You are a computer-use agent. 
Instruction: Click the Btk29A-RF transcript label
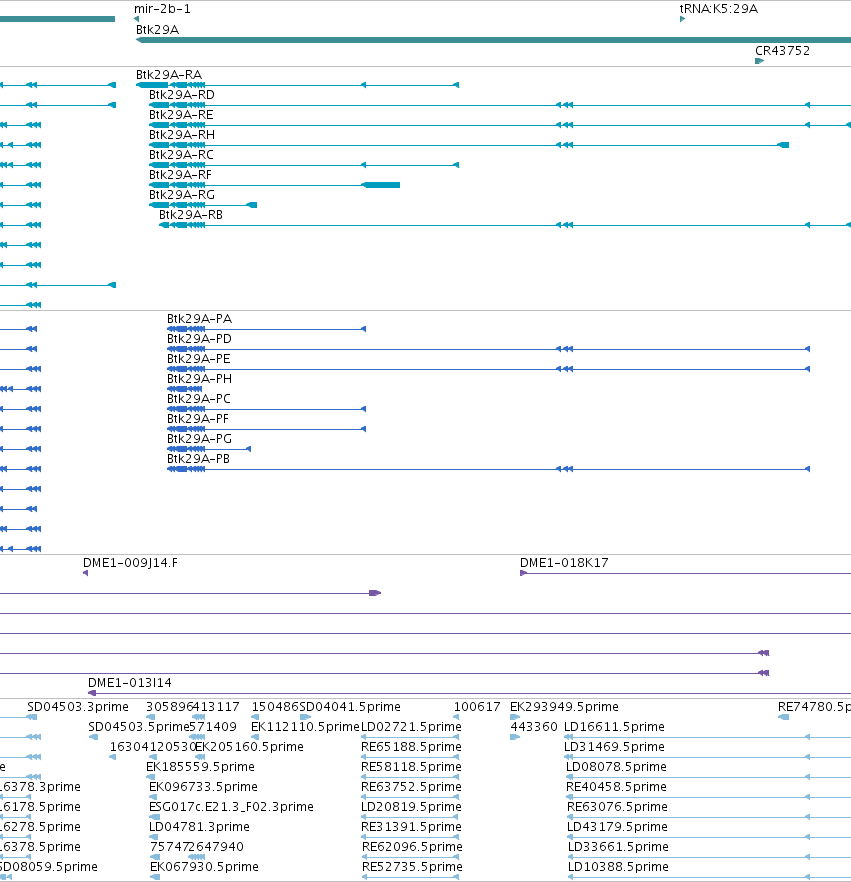181,175
